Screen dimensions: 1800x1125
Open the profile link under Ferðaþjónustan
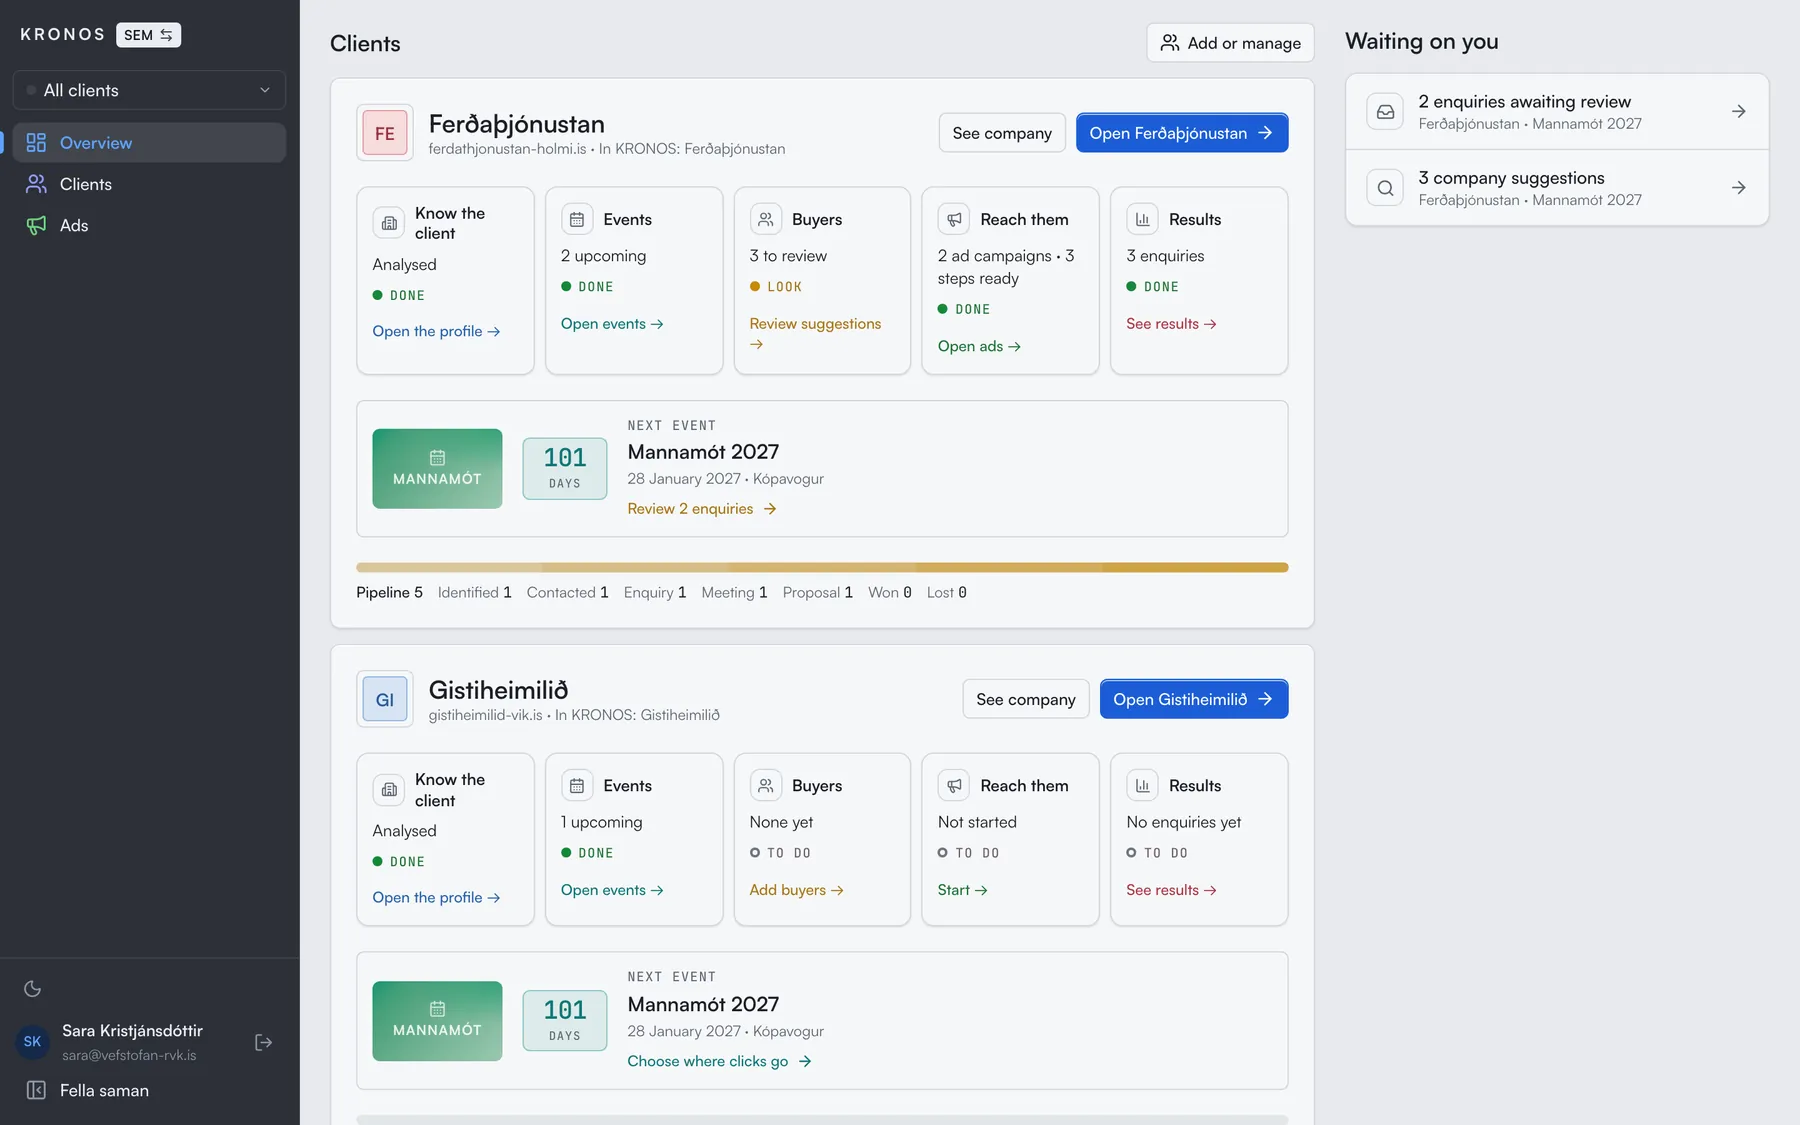coord(436,331)
